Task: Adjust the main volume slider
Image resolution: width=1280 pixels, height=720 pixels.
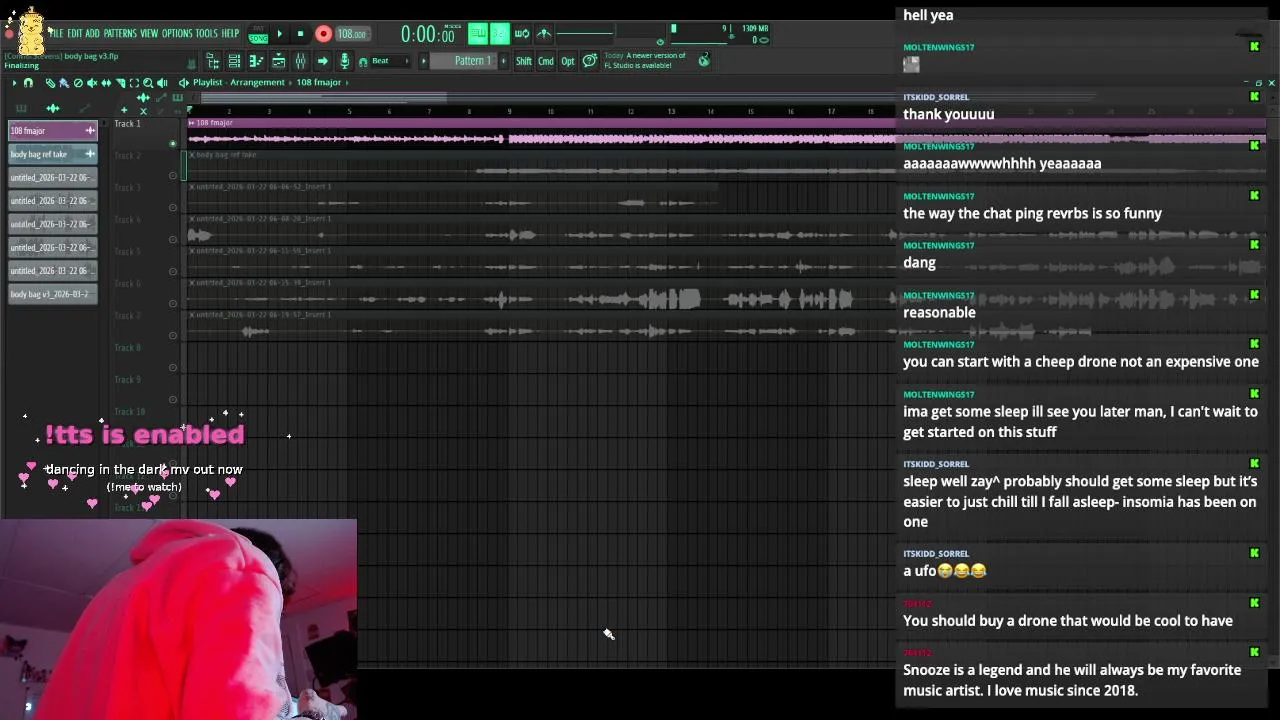Action: [x=659, y=42]
